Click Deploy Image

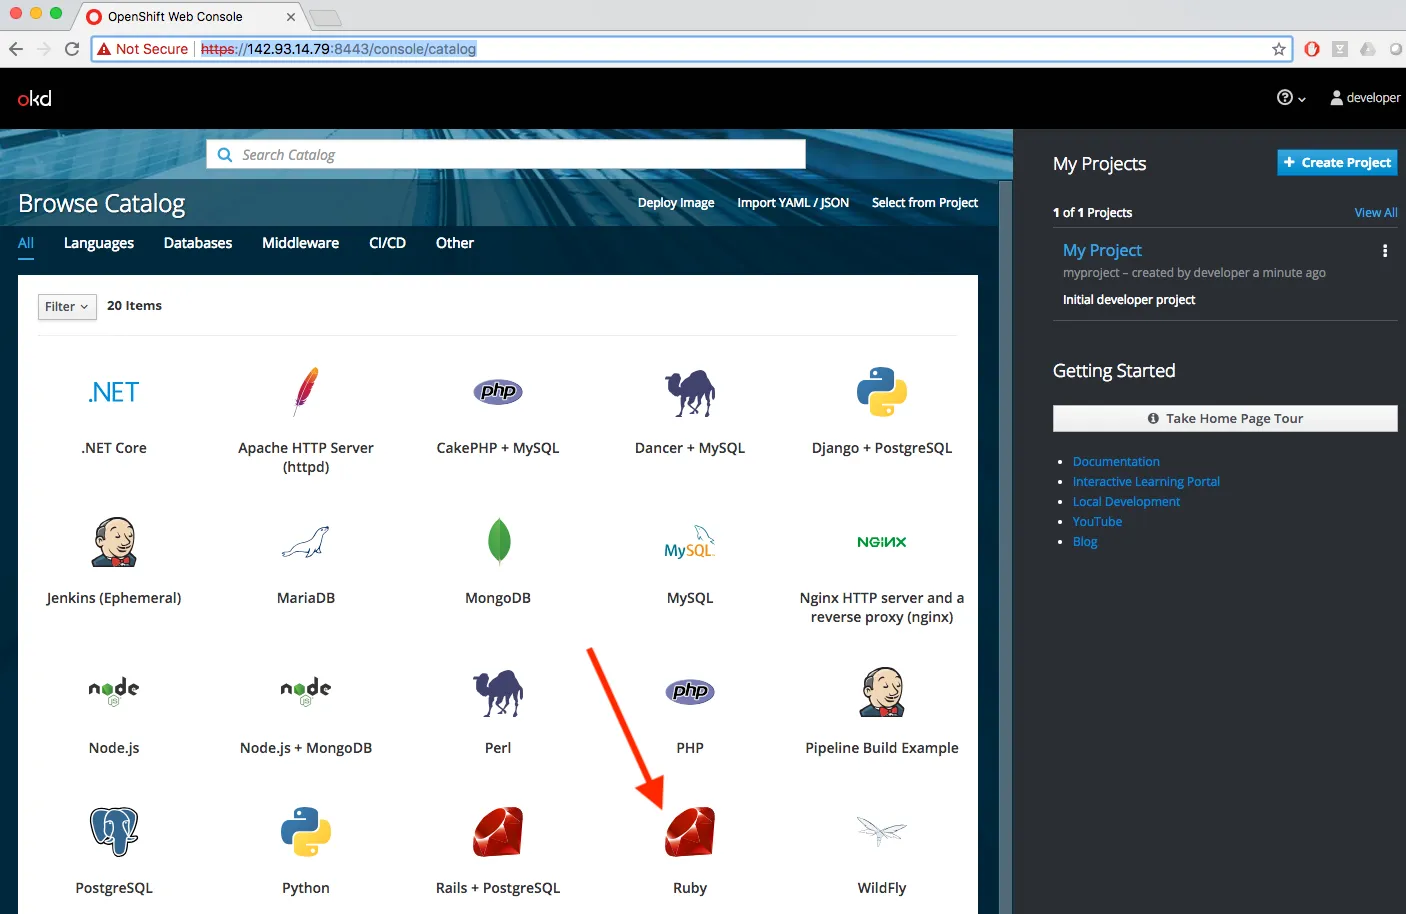click(x=676, y=203)
